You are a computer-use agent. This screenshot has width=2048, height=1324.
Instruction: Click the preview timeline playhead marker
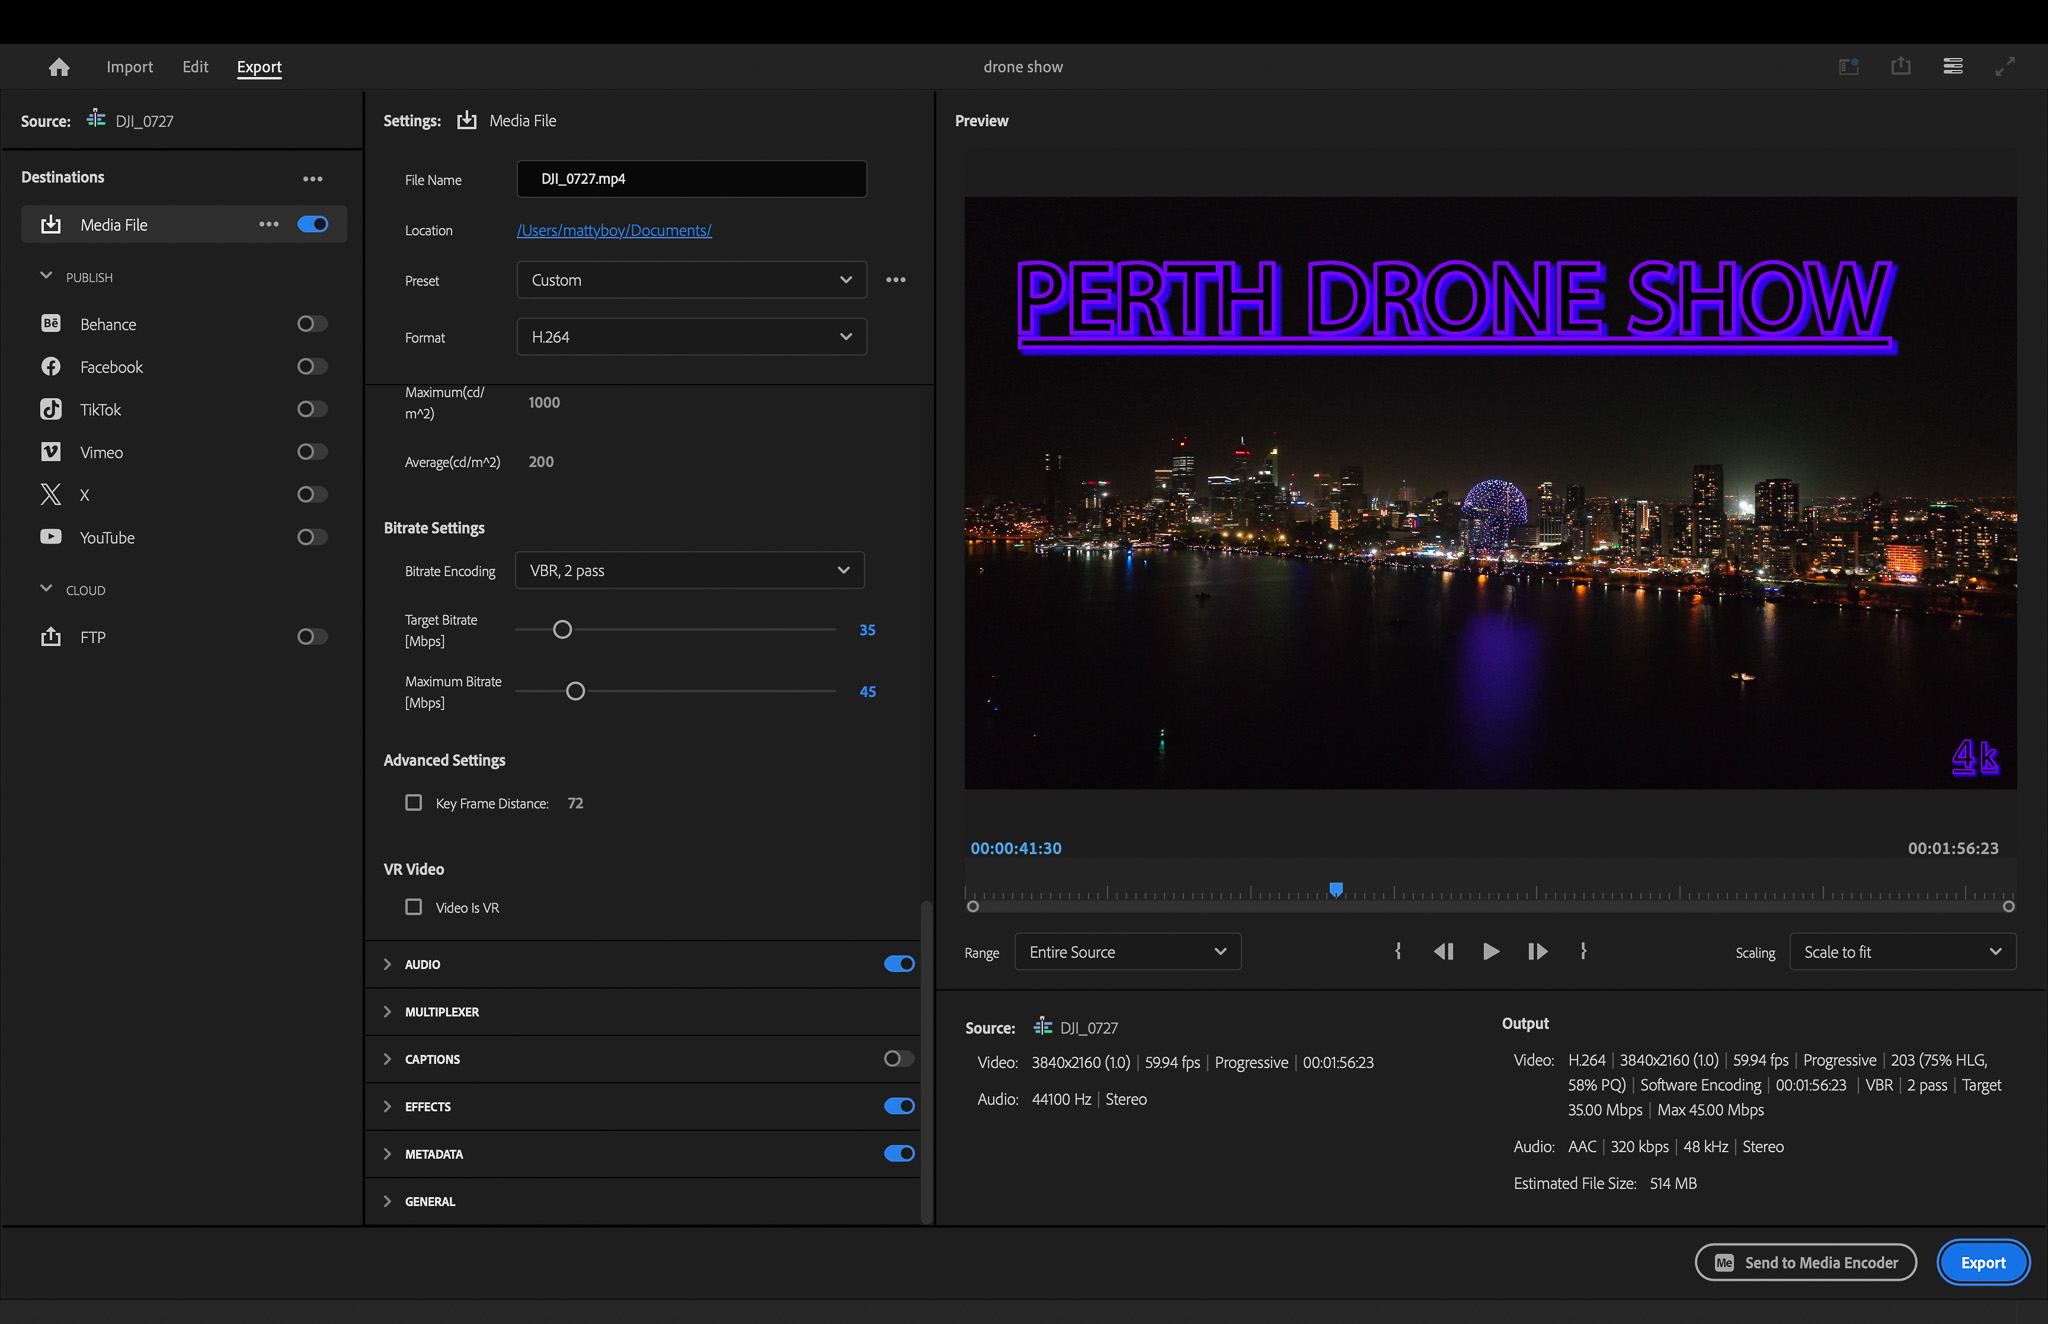pyautogui.click(x=1336, y=889)
